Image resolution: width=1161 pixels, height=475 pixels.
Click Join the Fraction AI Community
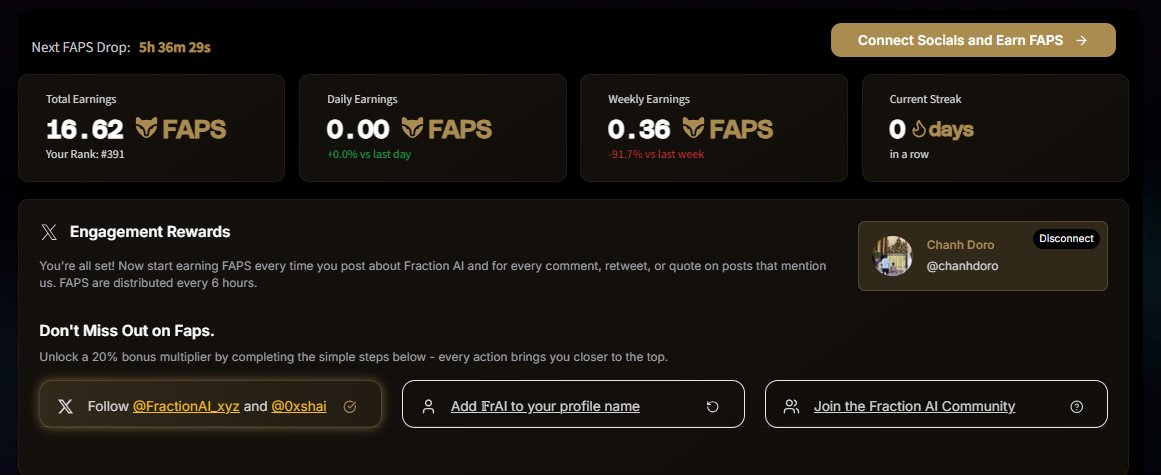(914, 406)
